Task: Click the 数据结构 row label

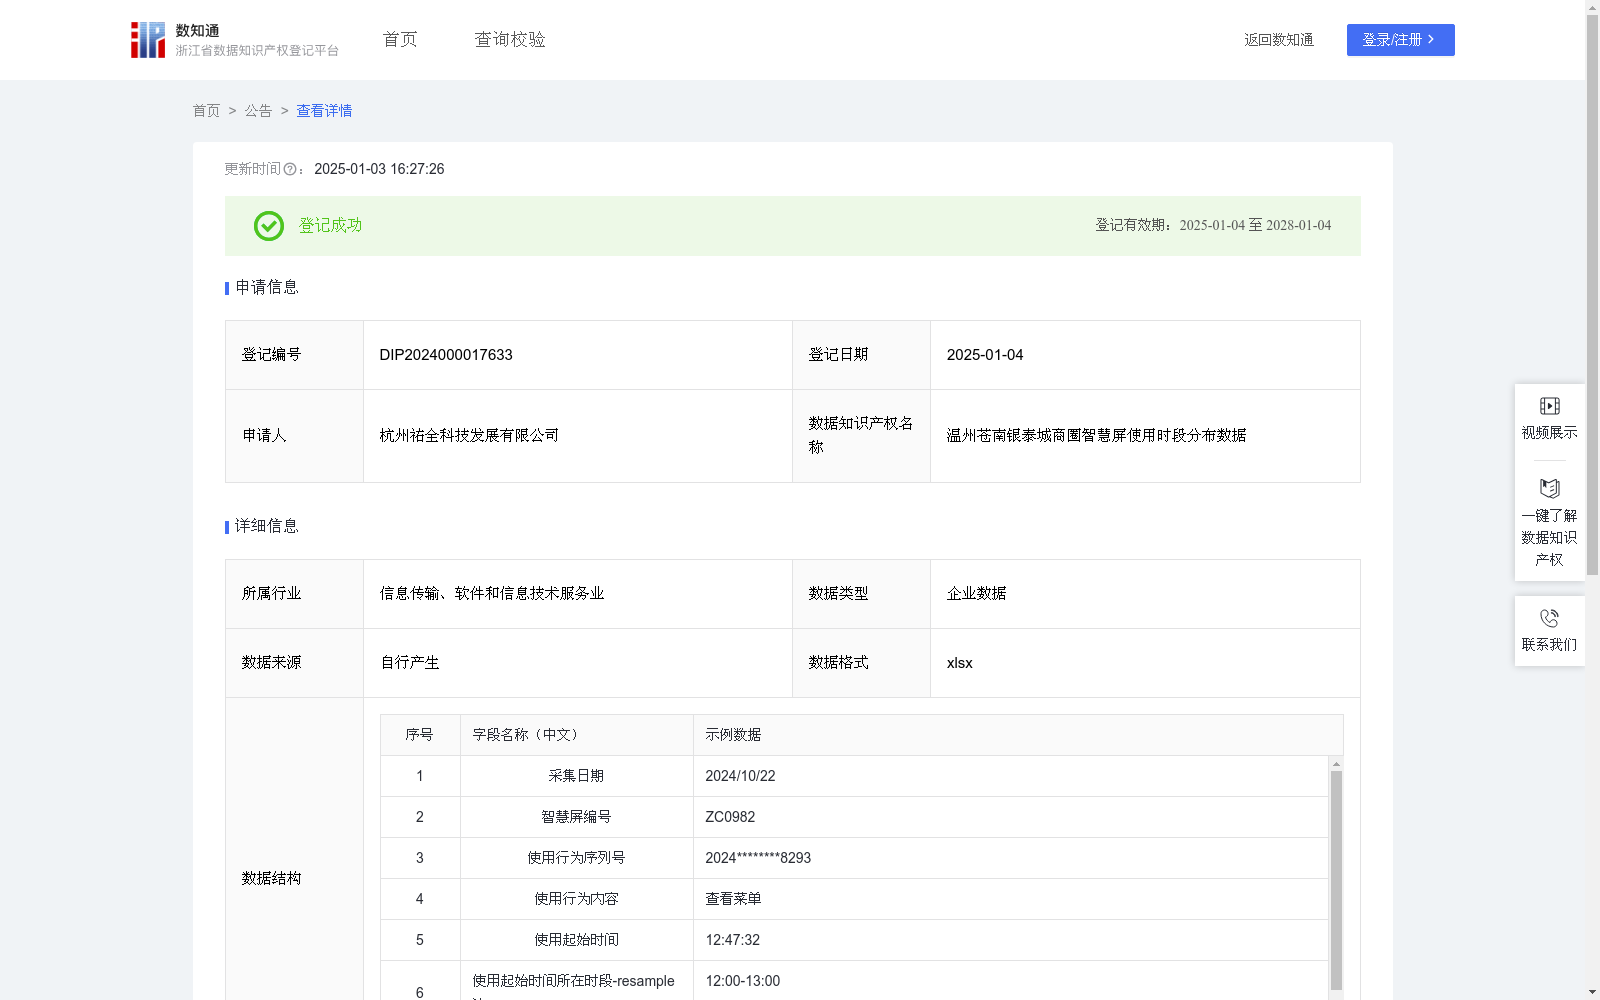Action: pyautogui.click(x=271, y=879)
